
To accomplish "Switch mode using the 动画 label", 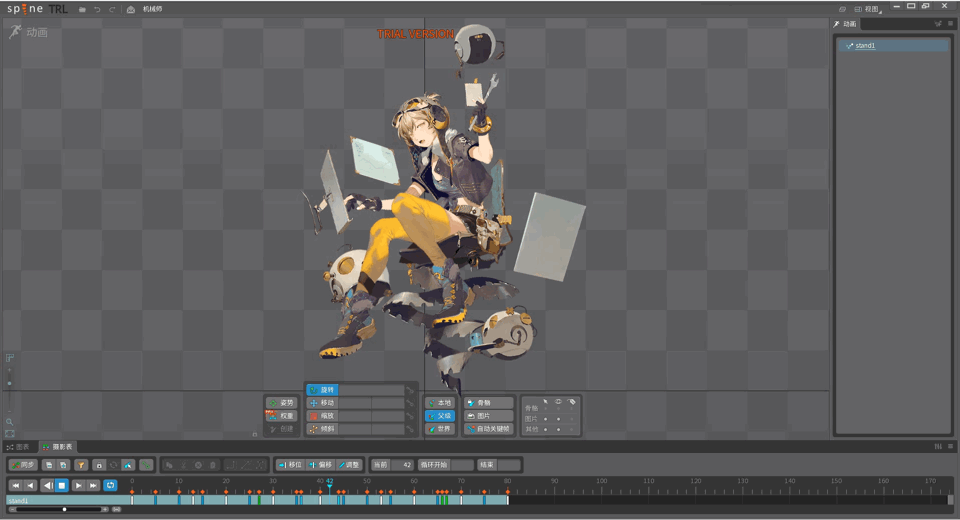I will pos(37,32).
